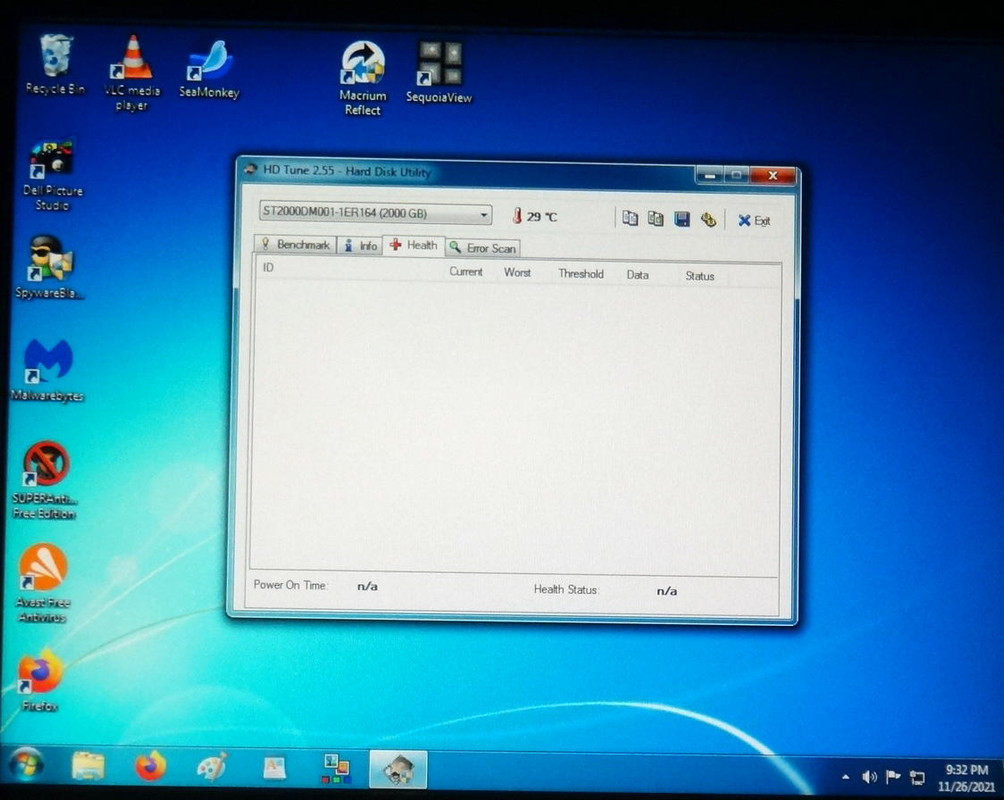Copy screenshot to clipboard in HD Tune
Image resolution: width=1004 pixels, height=800 pixels.
click(x=656, y=219)
